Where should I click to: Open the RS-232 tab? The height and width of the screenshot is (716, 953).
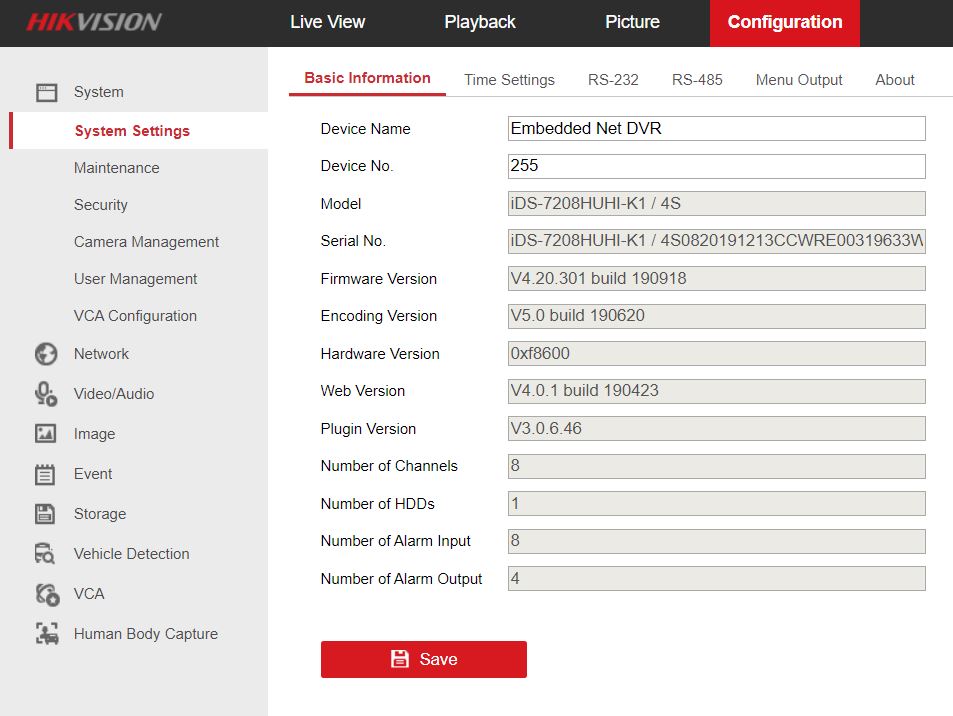(x=613, y=80)
